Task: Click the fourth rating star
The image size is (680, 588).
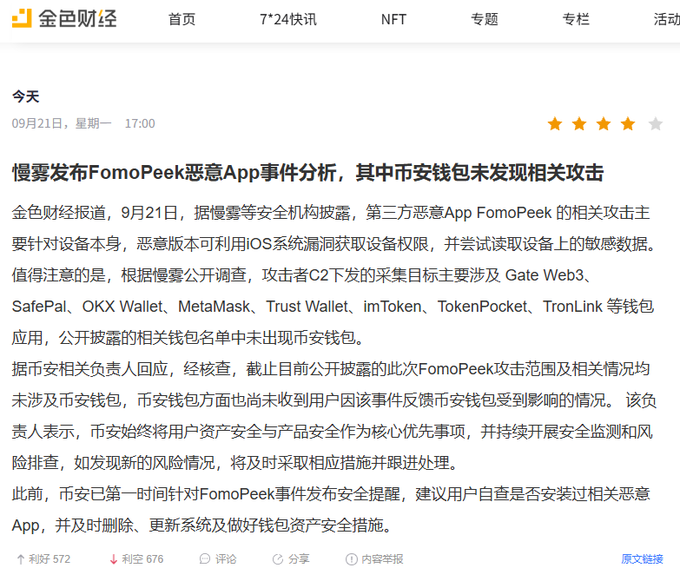Action: (628, 124)
